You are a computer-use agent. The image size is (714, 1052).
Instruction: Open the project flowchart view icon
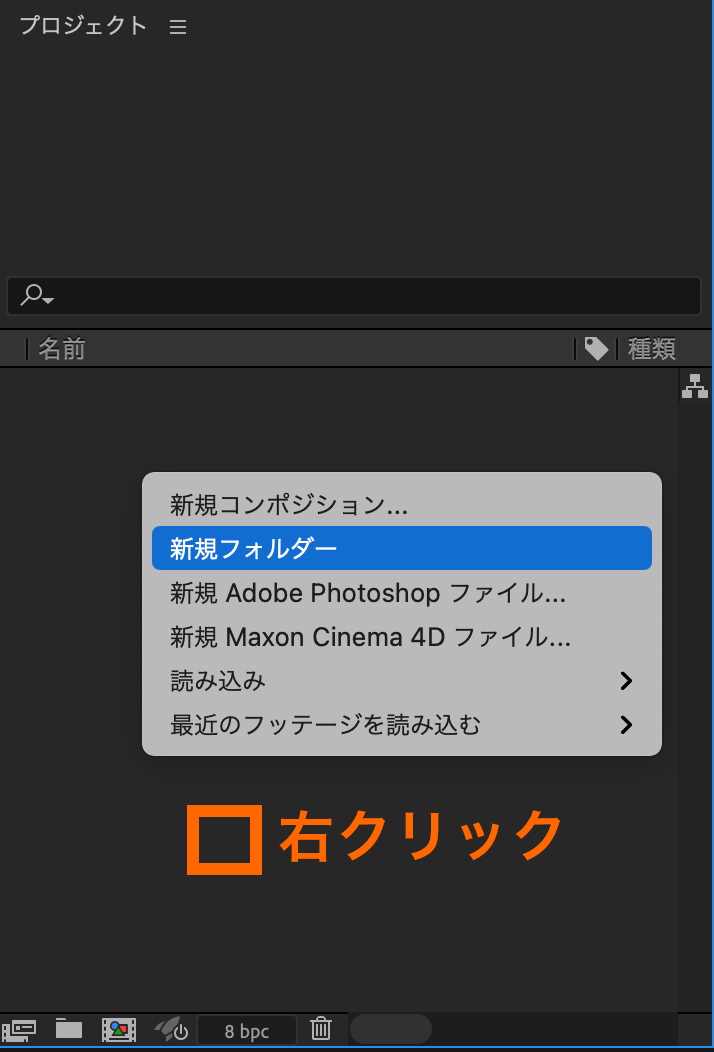coord(694,386)
